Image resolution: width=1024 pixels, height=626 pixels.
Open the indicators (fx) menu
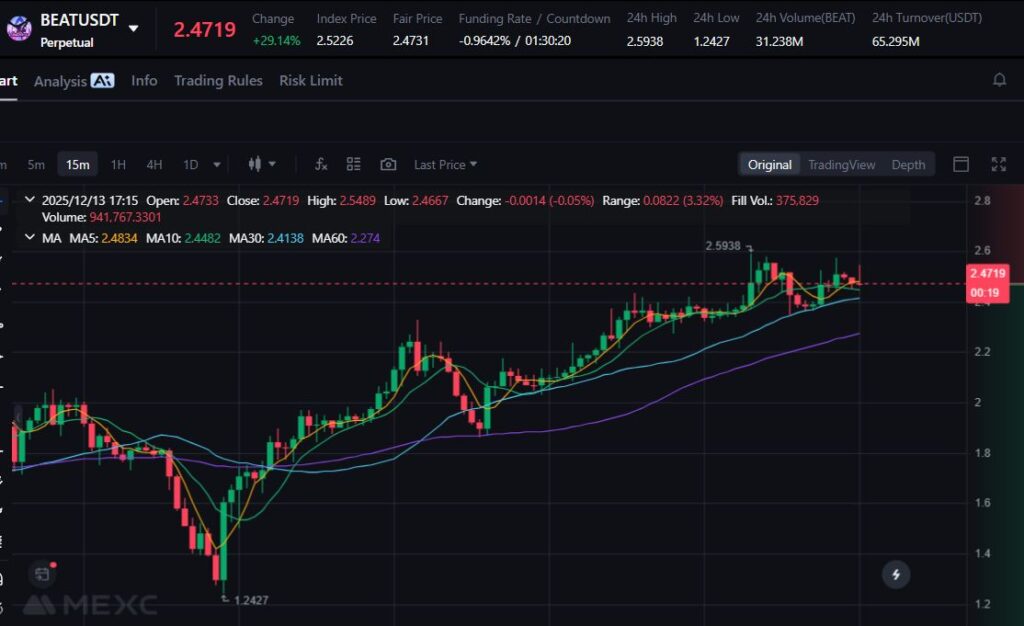[x=321, y=164]
